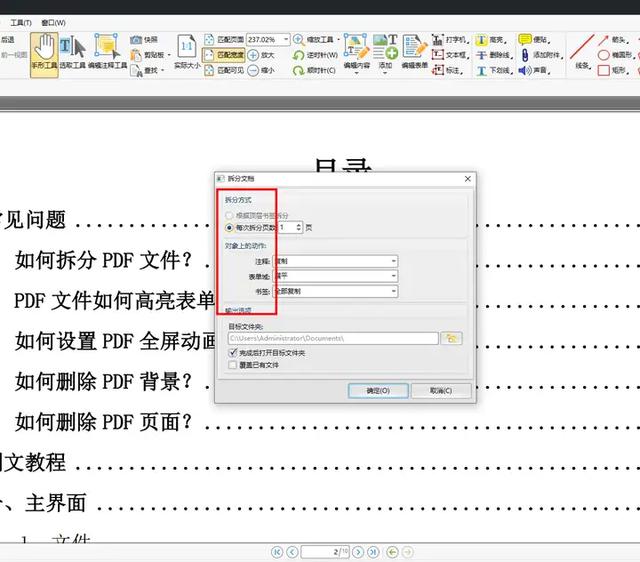Click 匹配可见 fit visible
Screen dimensions: 640x562
[224, 71]
